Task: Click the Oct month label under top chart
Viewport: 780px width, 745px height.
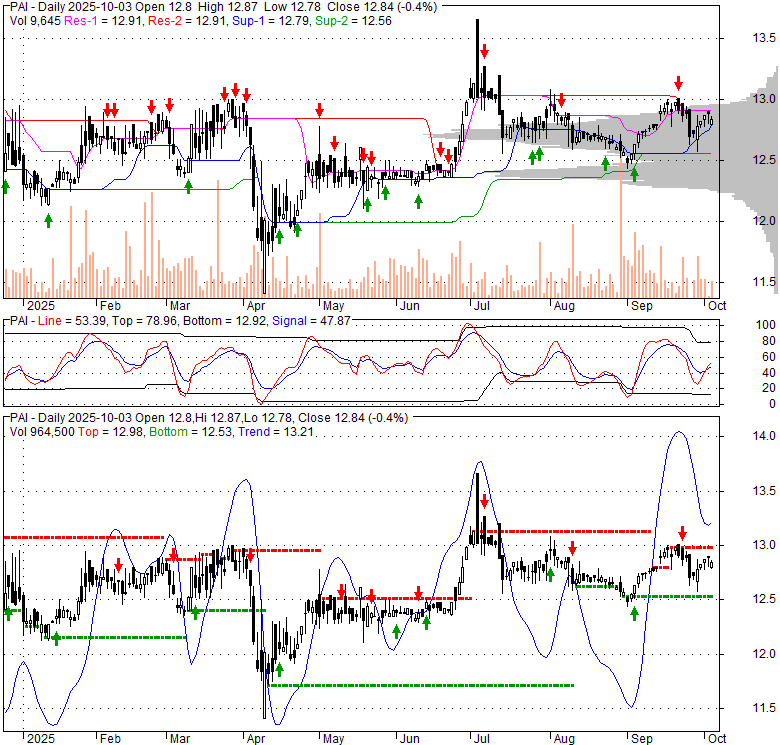Action: [717, 306]
